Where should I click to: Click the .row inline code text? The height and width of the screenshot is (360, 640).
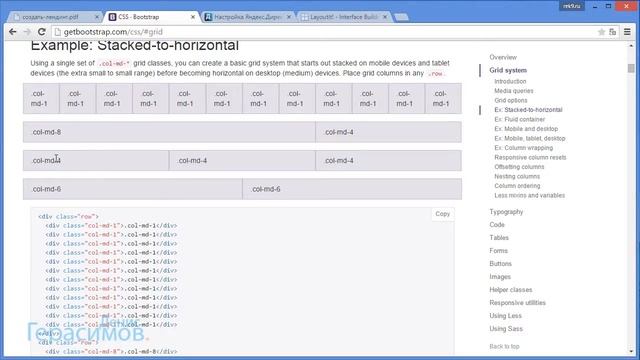436,74
